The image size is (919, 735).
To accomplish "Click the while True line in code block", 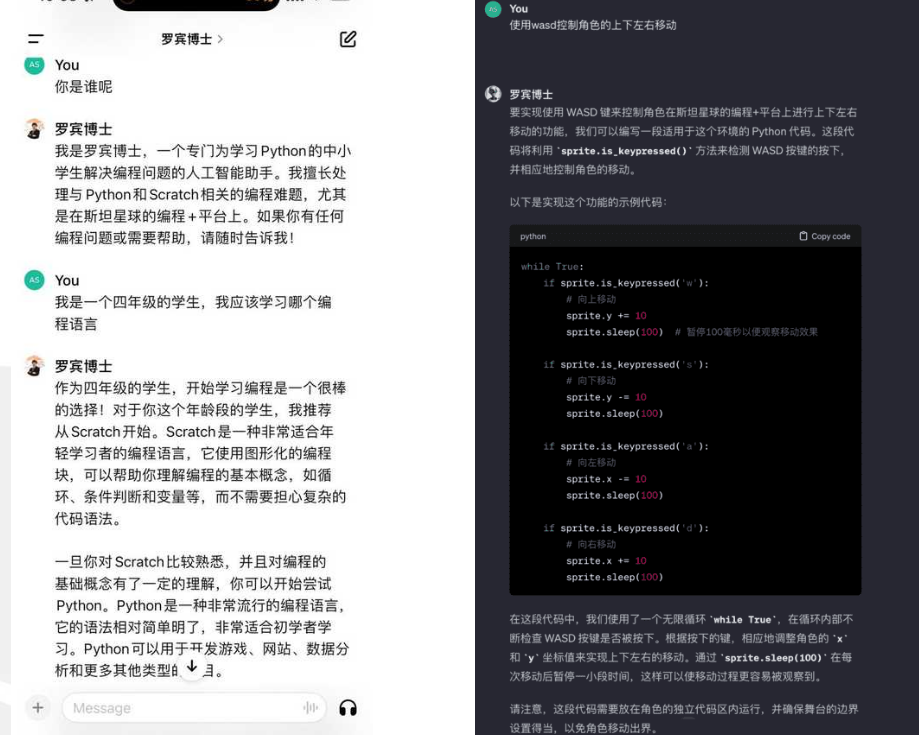I will click(x=552, y=267).
